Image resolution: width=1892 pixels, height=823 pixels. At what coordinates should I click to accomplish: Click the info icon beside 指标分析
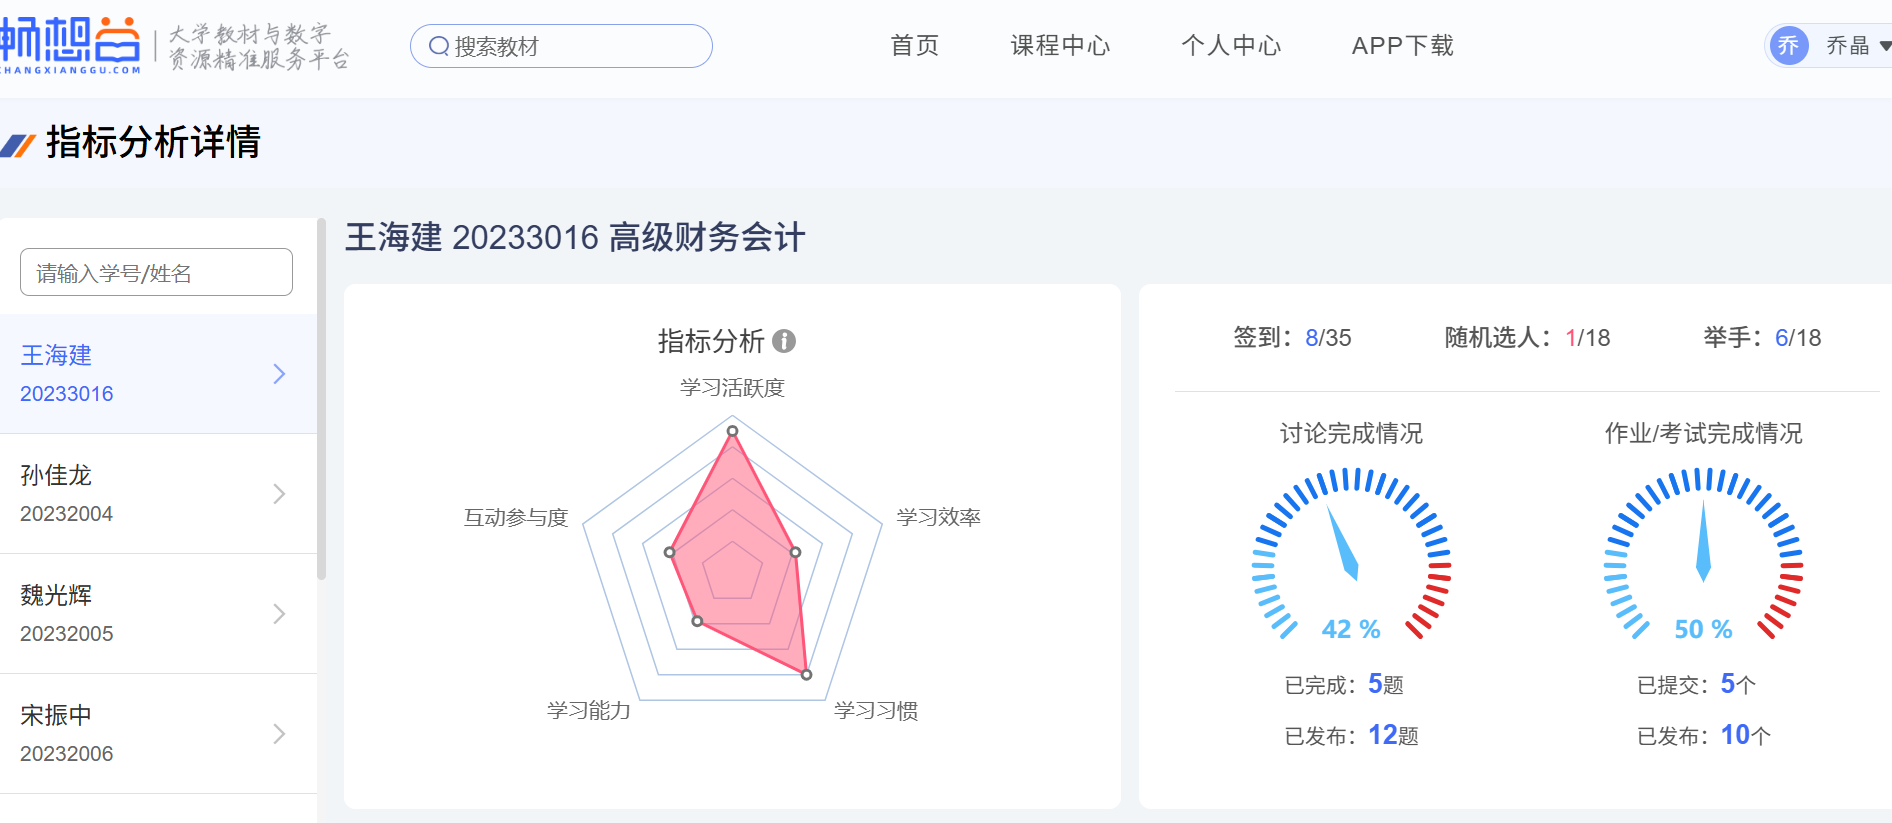click(785, 342)
